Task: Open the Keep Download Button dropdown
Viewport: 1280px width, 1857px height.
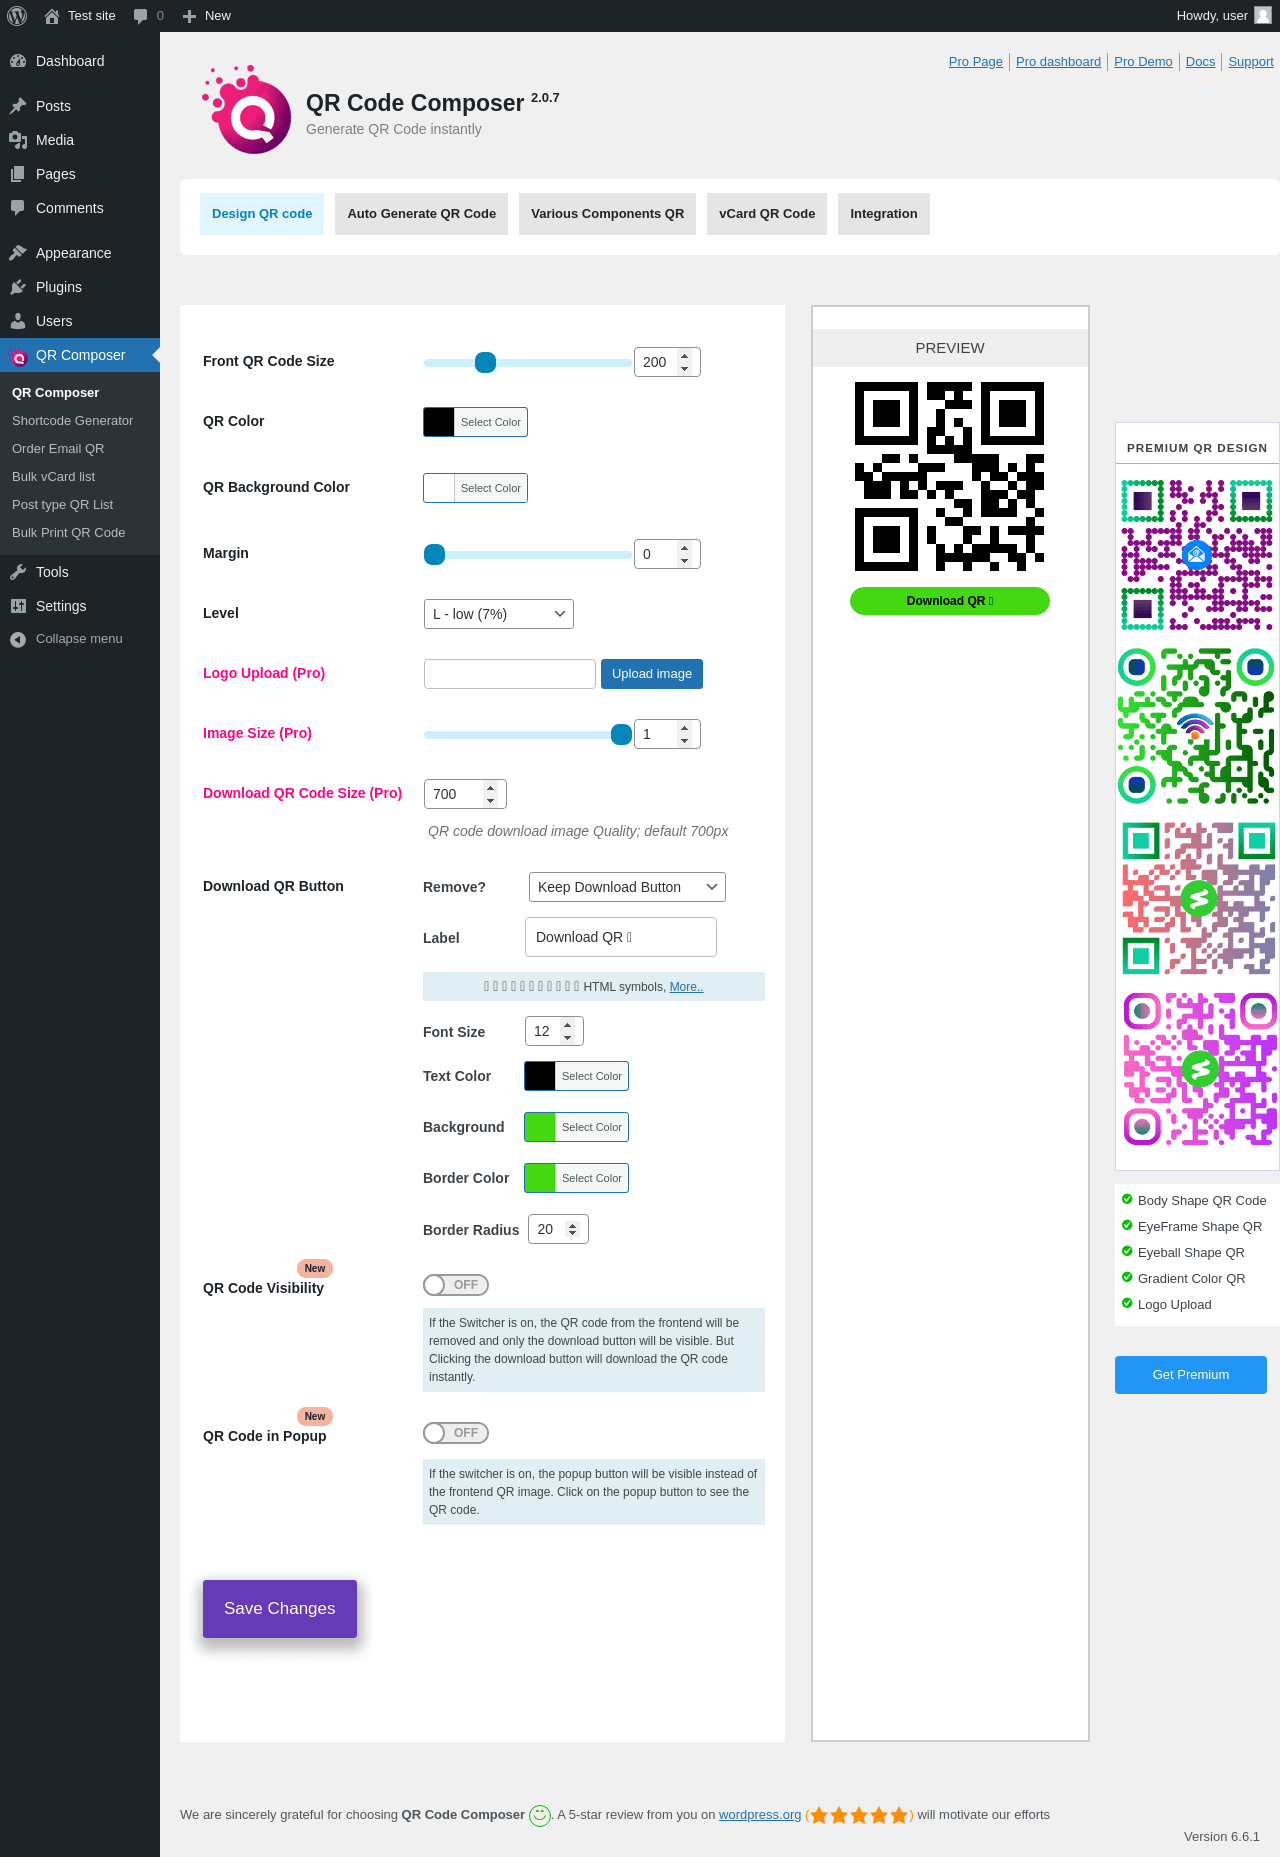Action: [627, 887]
